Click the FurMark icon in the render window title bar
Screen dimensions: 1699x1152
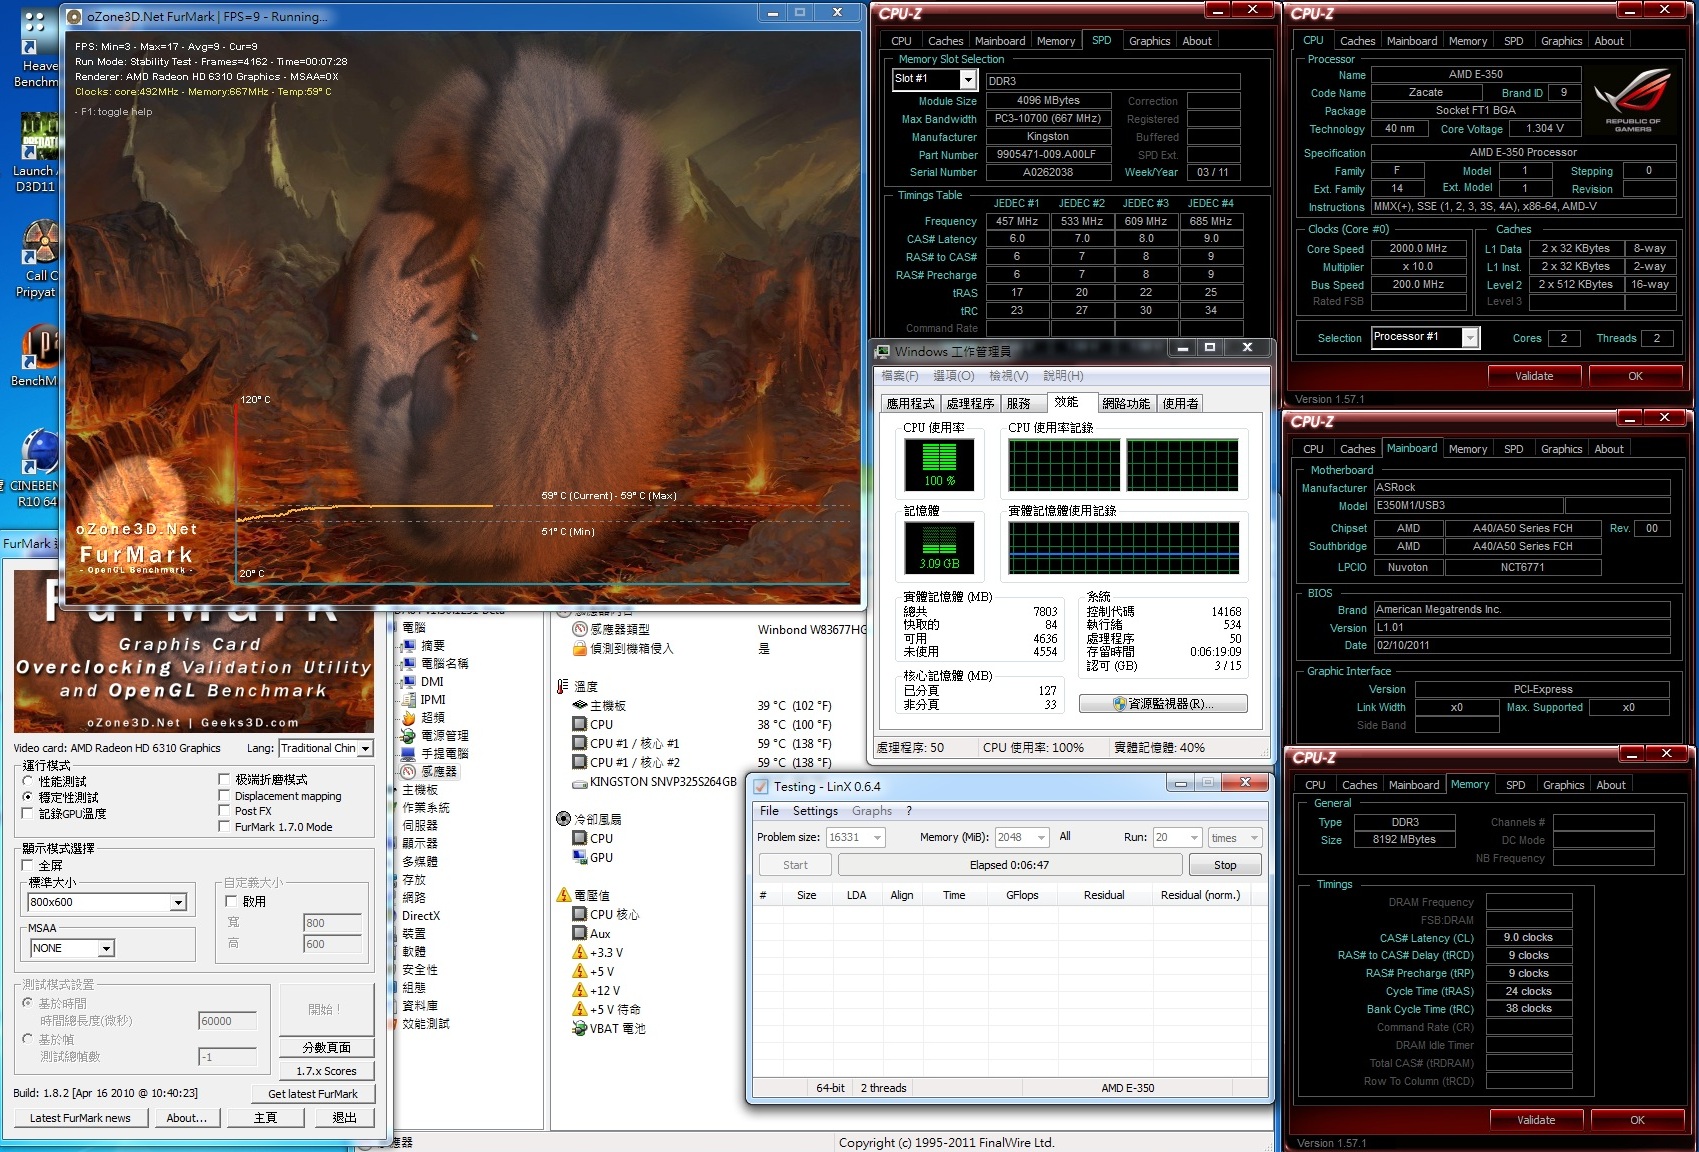click(x=74, y=16)
